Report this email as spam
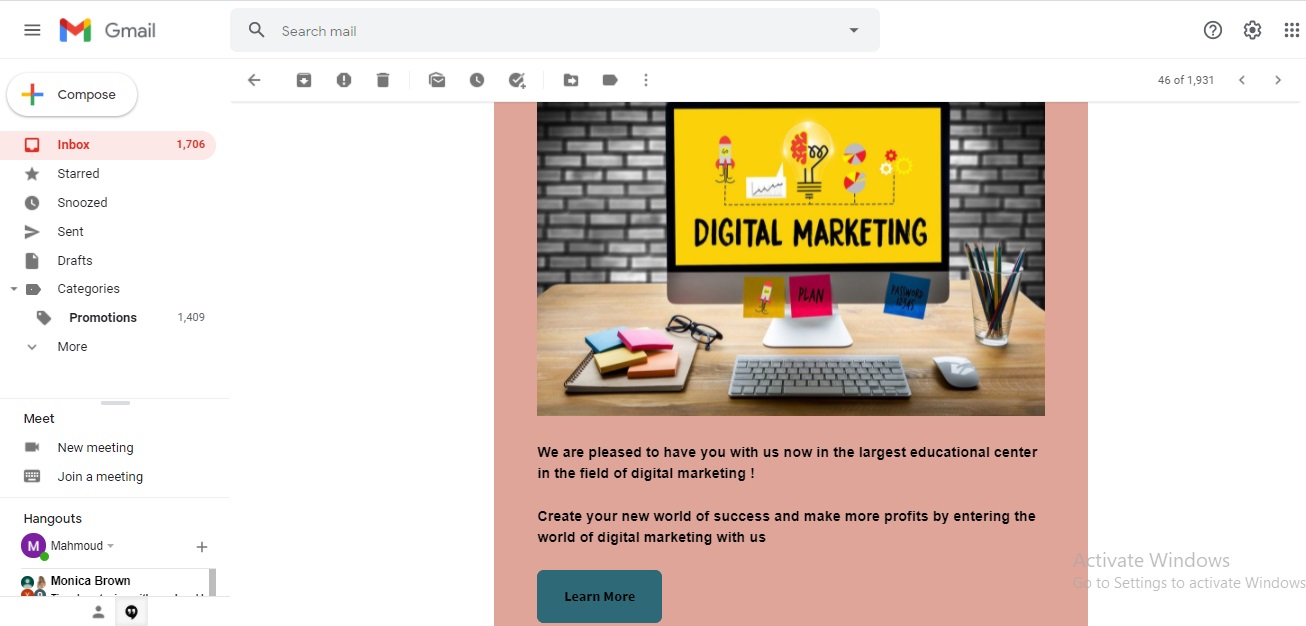The height and width of the screenshot is (626, 1306). click(x=344, y=80)
